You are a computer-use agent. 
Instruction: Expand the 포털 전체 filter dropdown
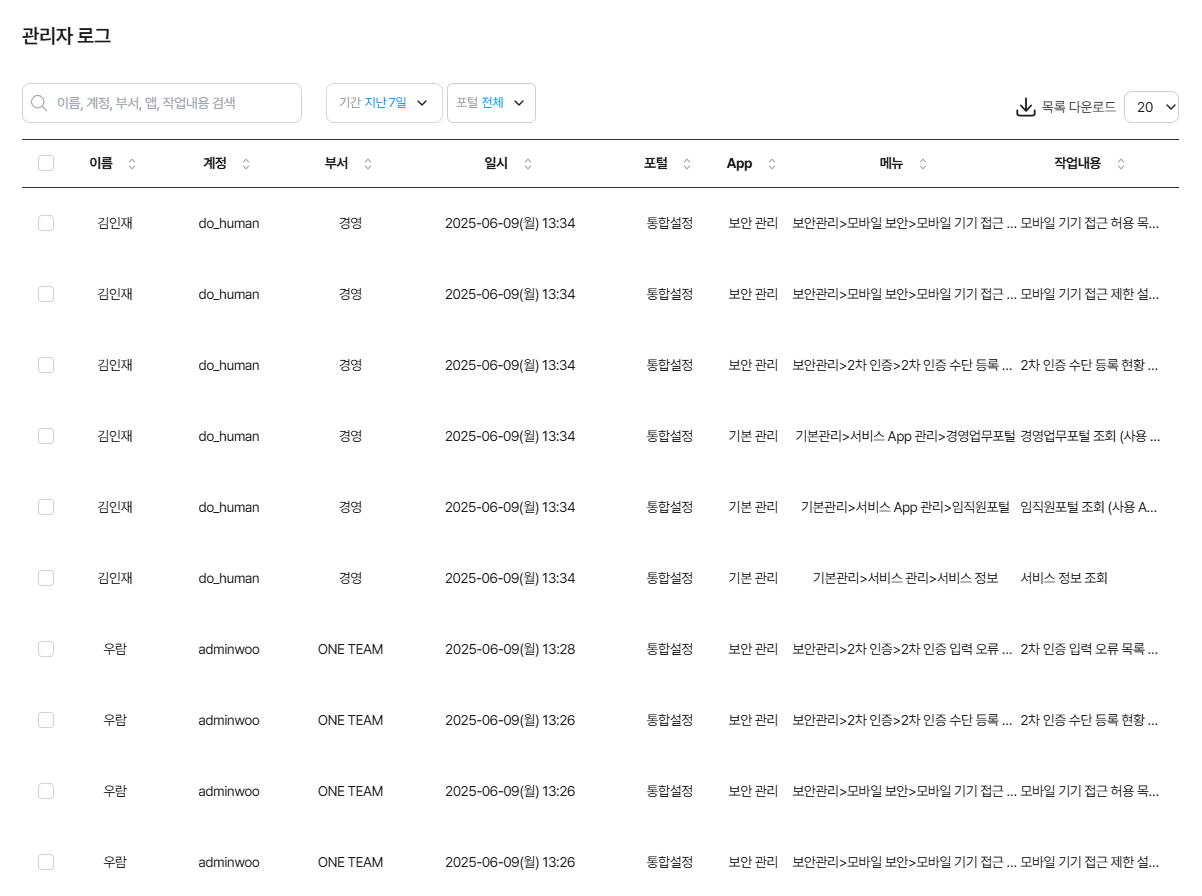491,103
